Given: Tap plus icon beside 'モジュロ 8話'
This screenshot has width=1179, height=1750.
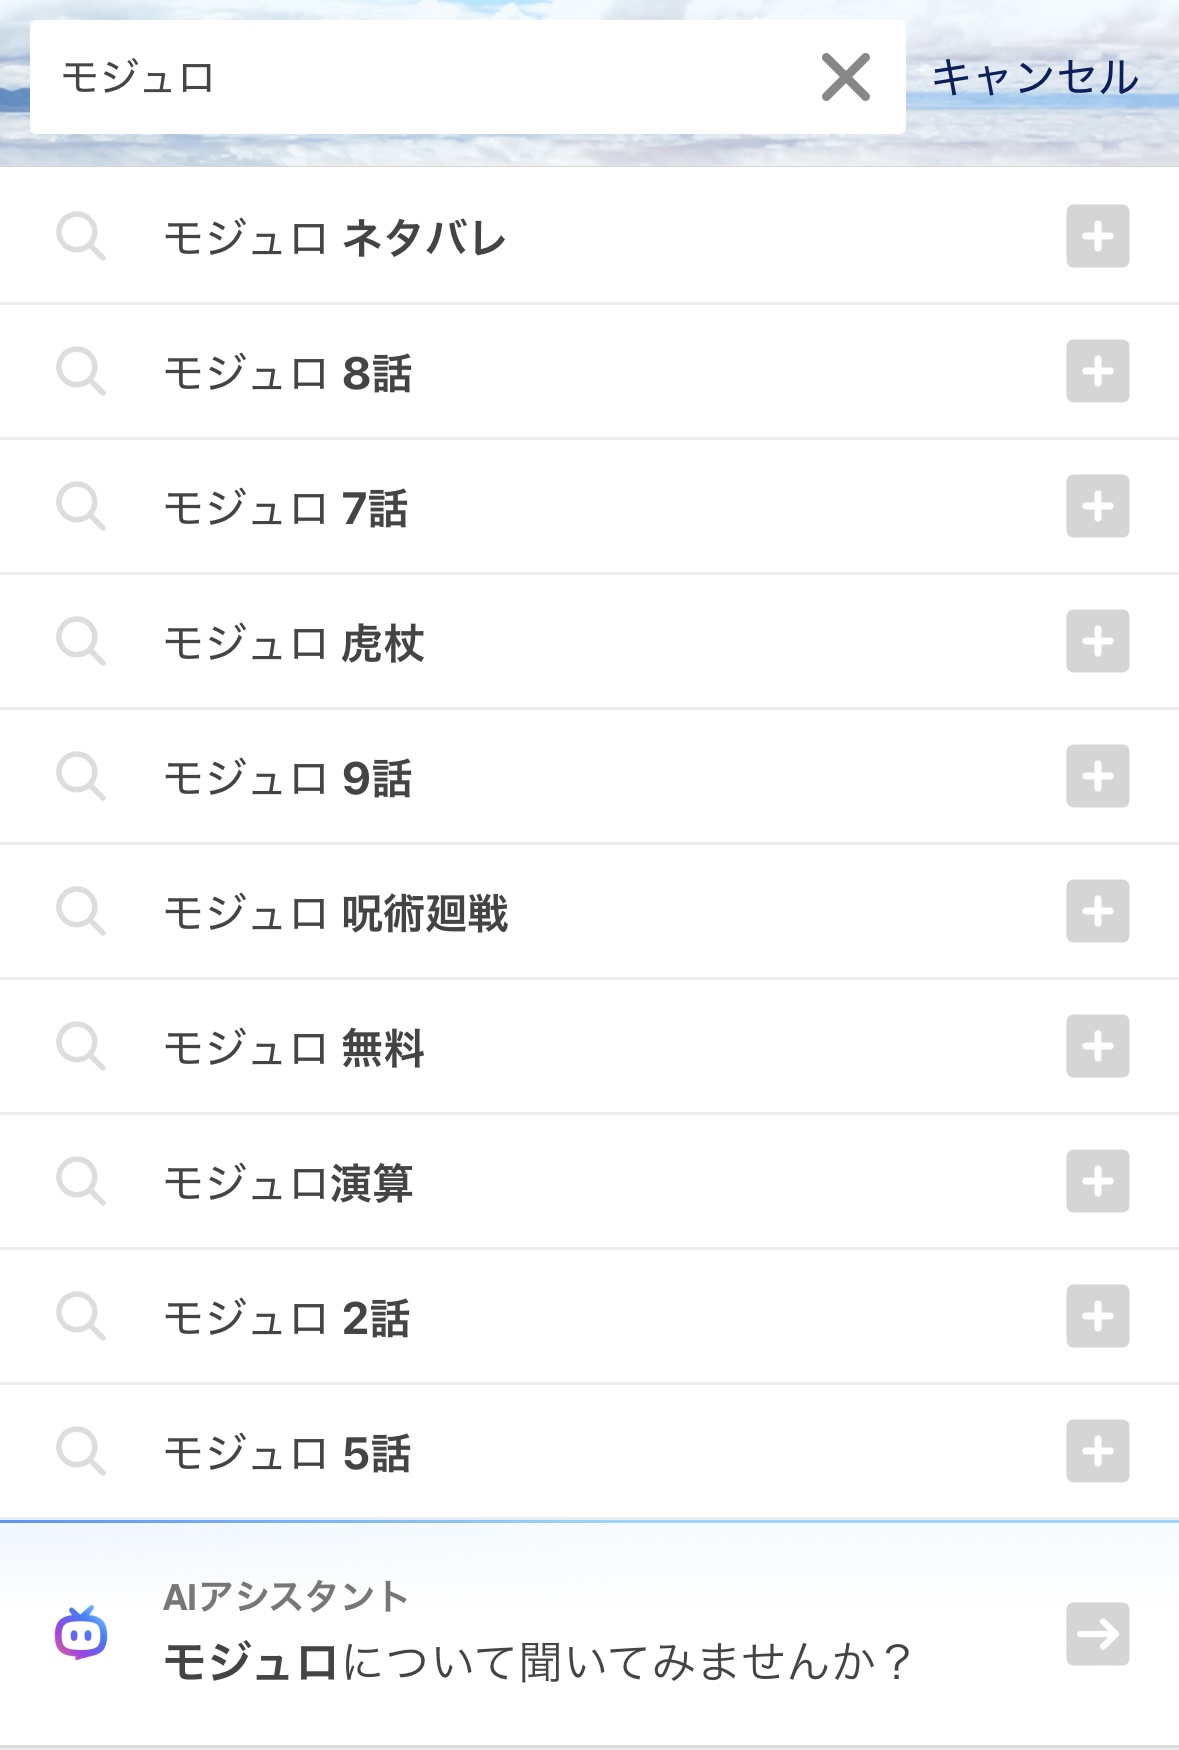Looking at the screenshot, I should [x=1097, y=372].
